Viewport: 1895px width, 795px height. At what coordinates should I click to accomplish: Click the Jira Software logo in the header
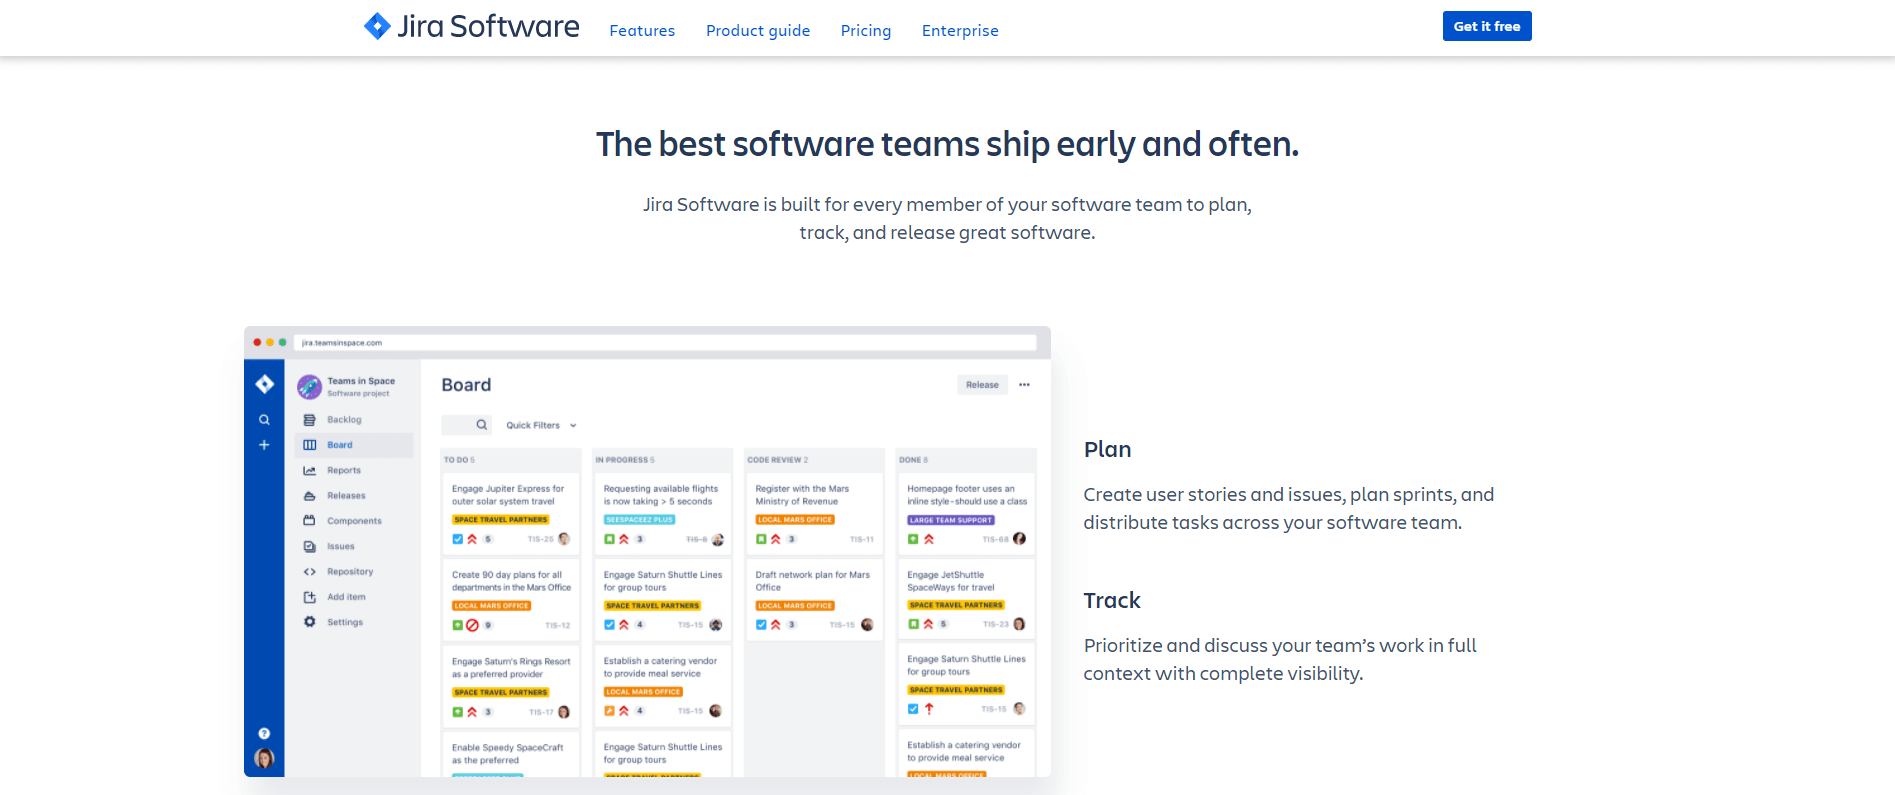point(471,26)
